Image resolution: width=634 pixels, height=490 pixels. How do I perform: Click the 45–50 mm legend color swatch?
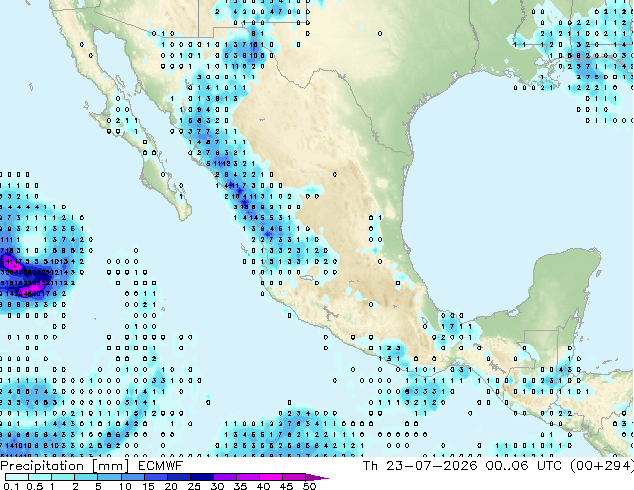pyautogui.click(x=294, y=477)
